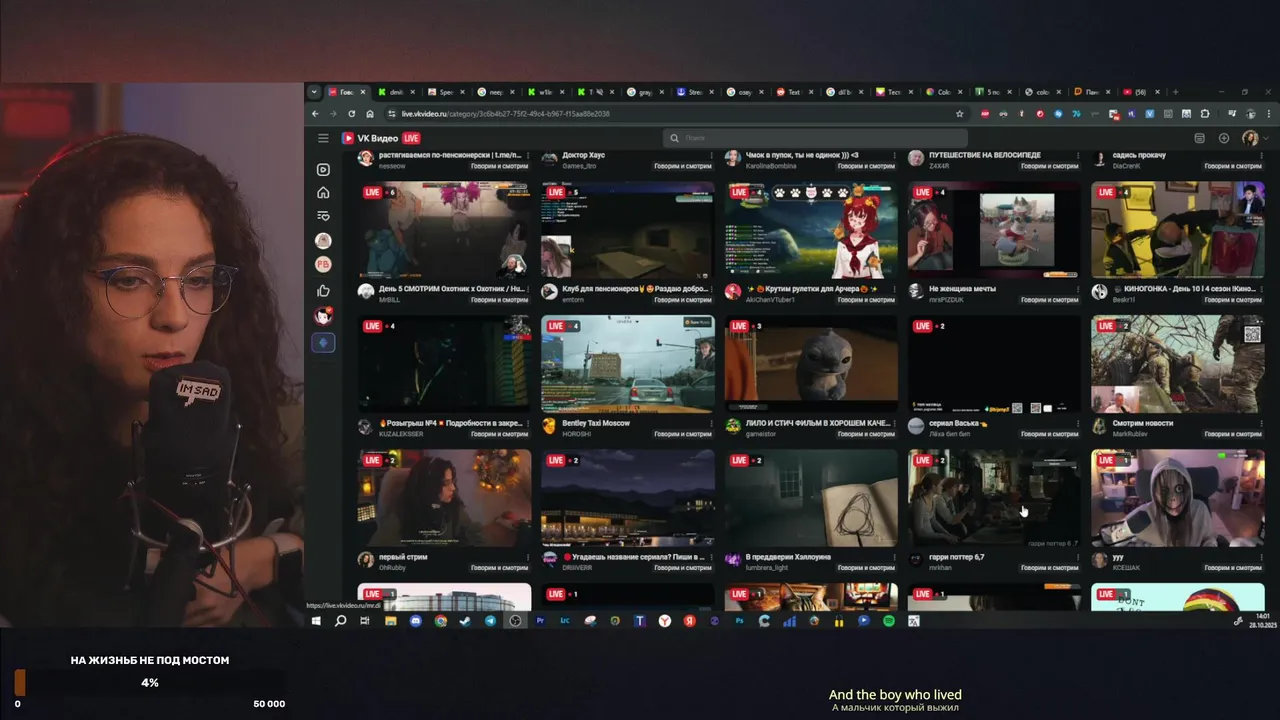1280x720 pixels.
Task: Open the tab search dropdown arrow
Action: tap(314, 92)
